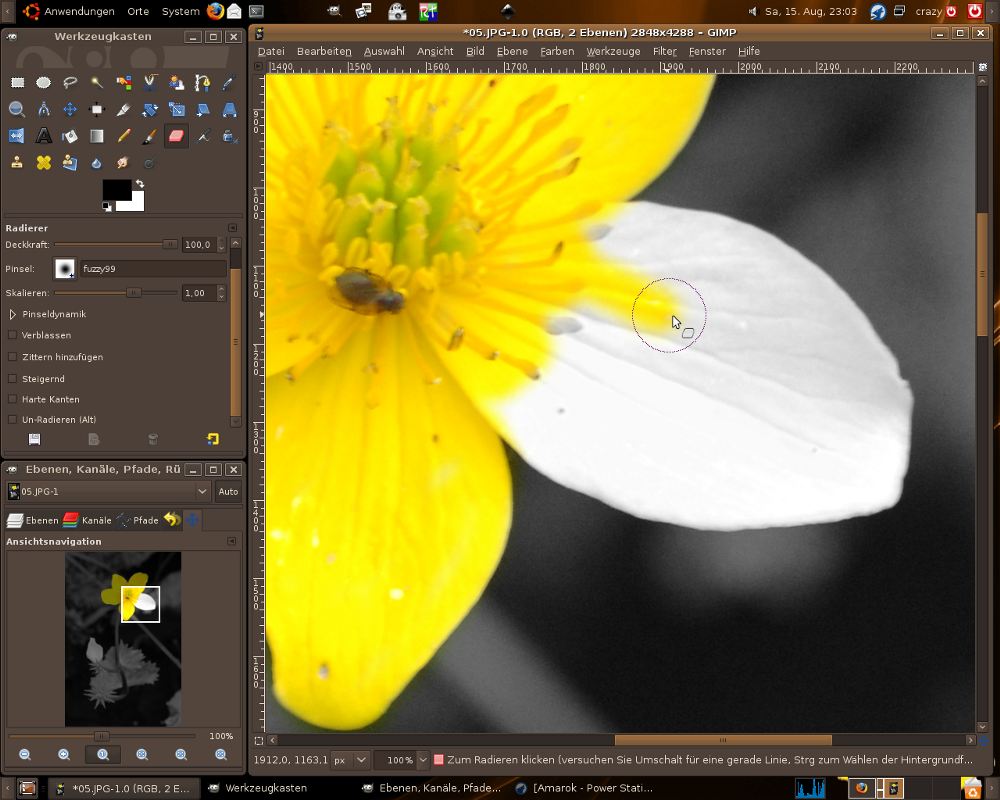
Task: Toggle the Quick Mask button
Action: point(258,741)
